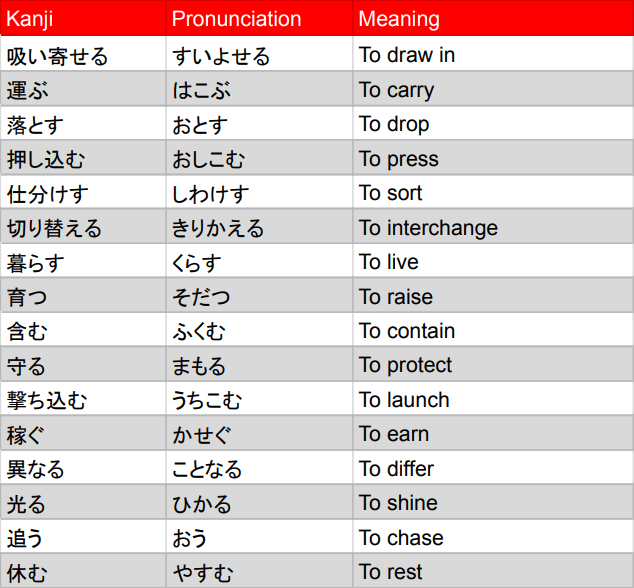Click the Kanji column header
Image resolution: width=634 pixels, height=588 pixels.
(x=30, y=19)
